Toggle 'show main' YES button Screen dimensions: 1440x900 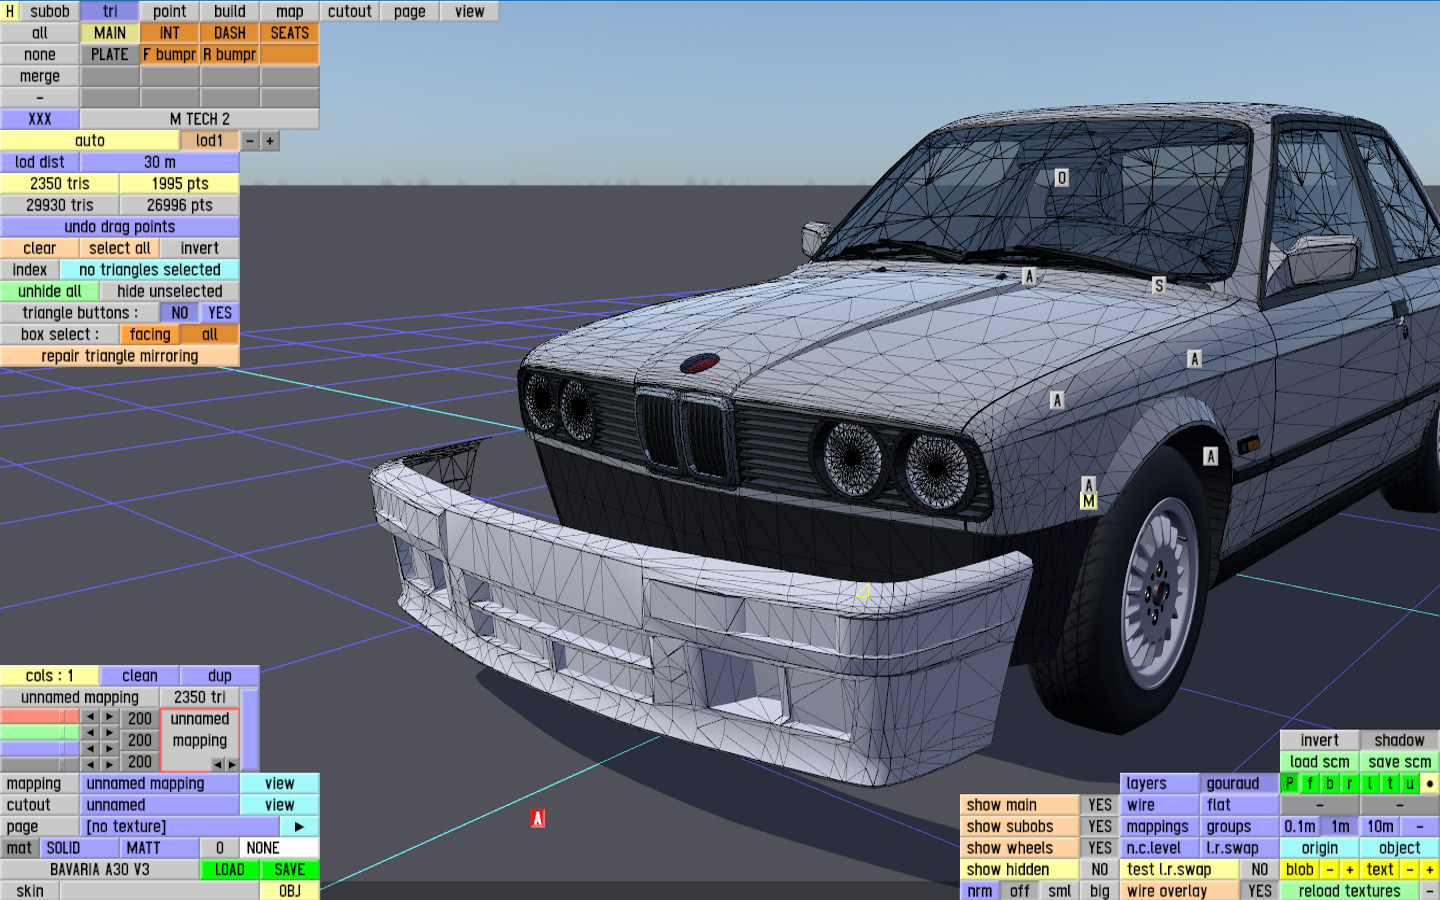(x=1100, y=805)
